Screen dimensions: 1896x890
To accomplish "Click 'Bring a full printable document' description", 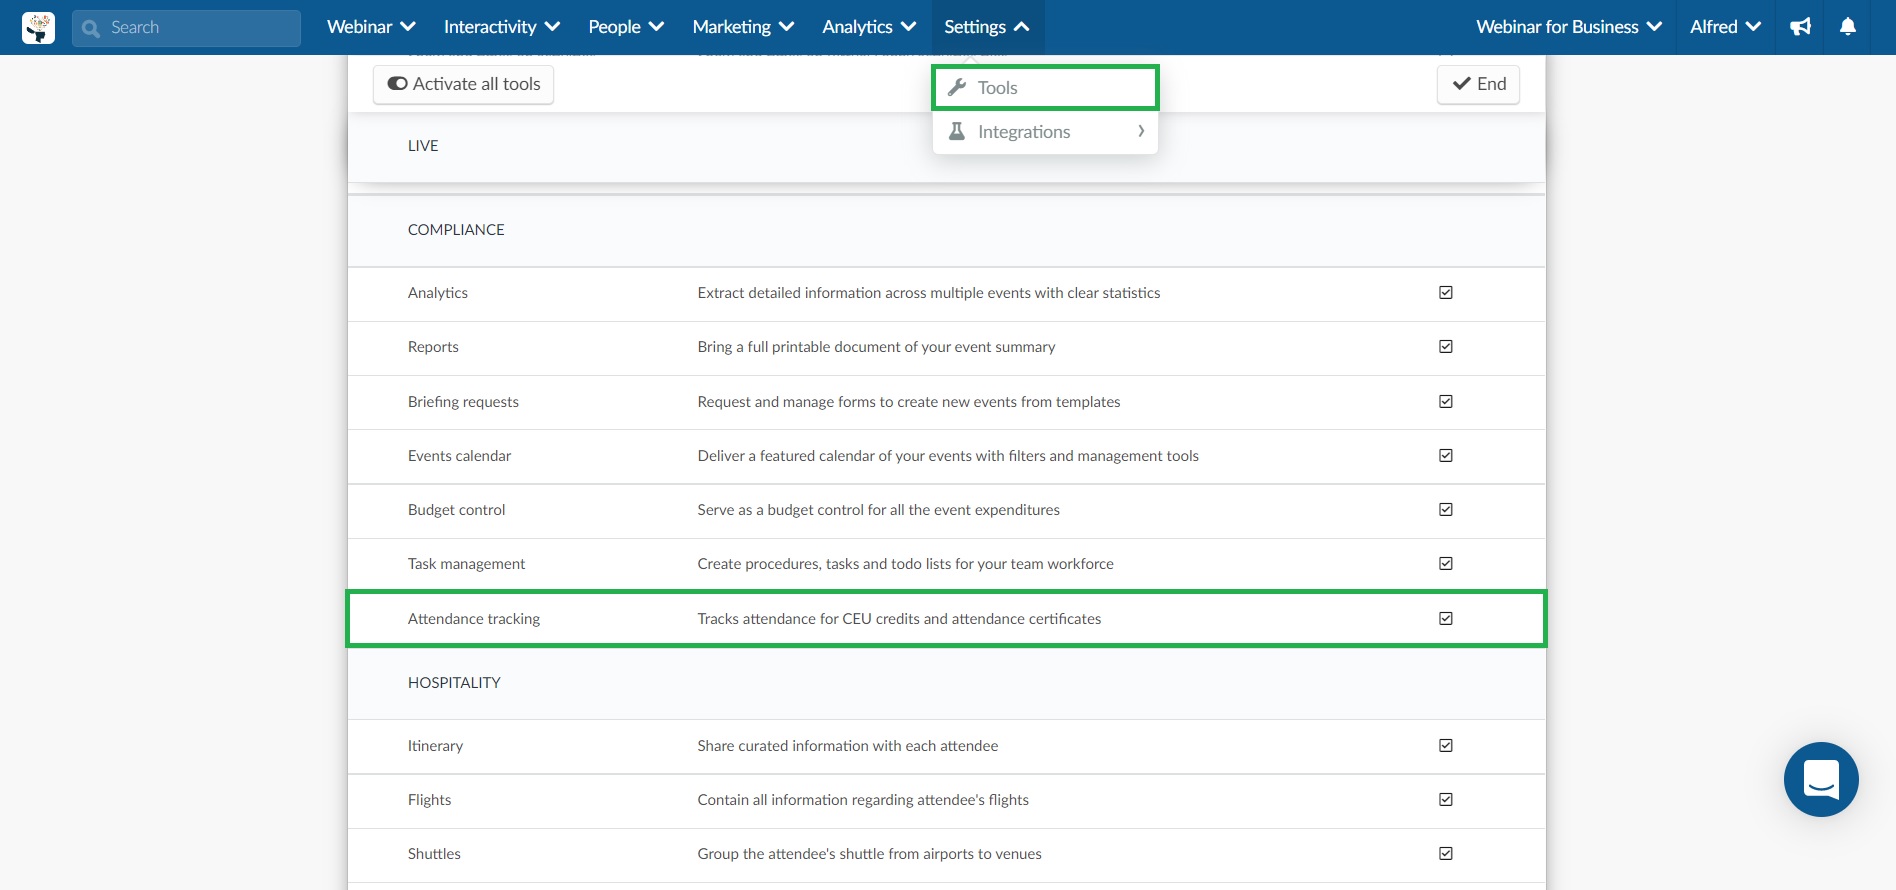I will (876, 347).
